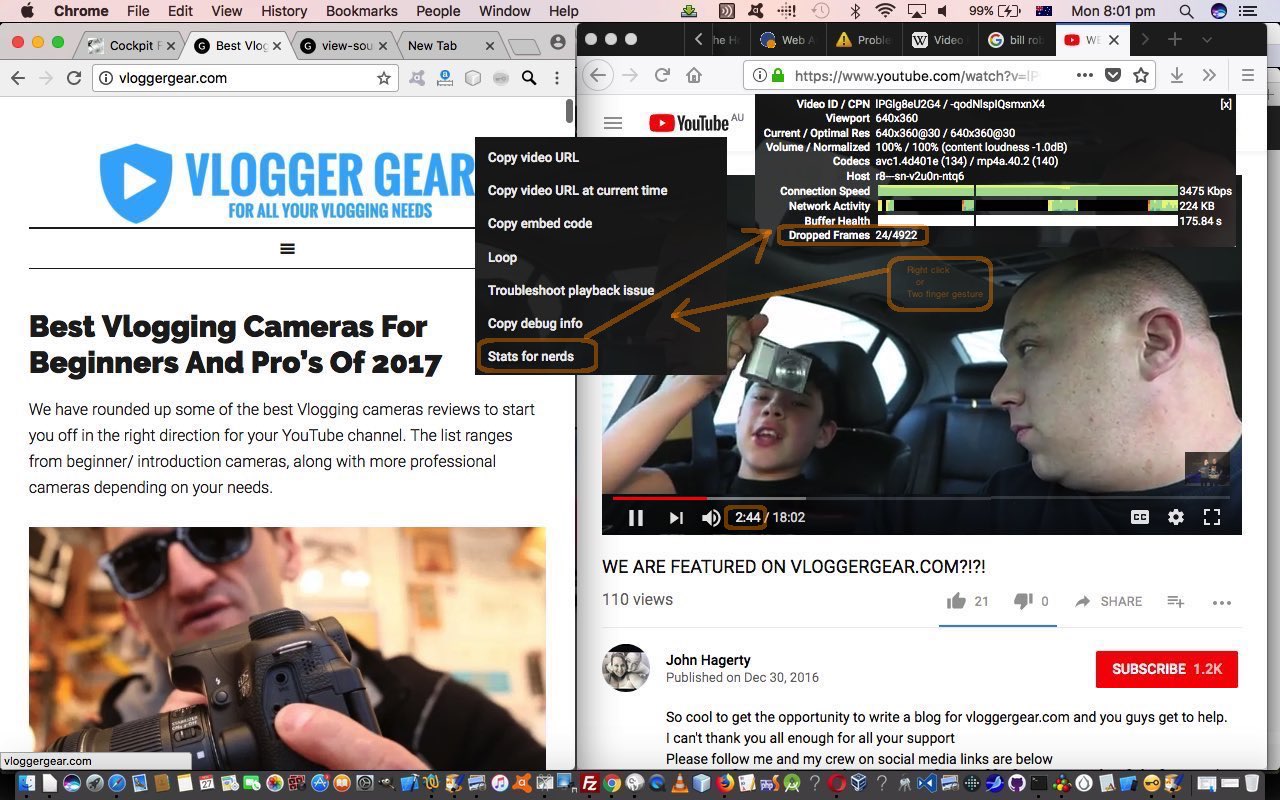1280x800 pixels.
Task: Pause the YouTube video
Action: tap(635, 517)
